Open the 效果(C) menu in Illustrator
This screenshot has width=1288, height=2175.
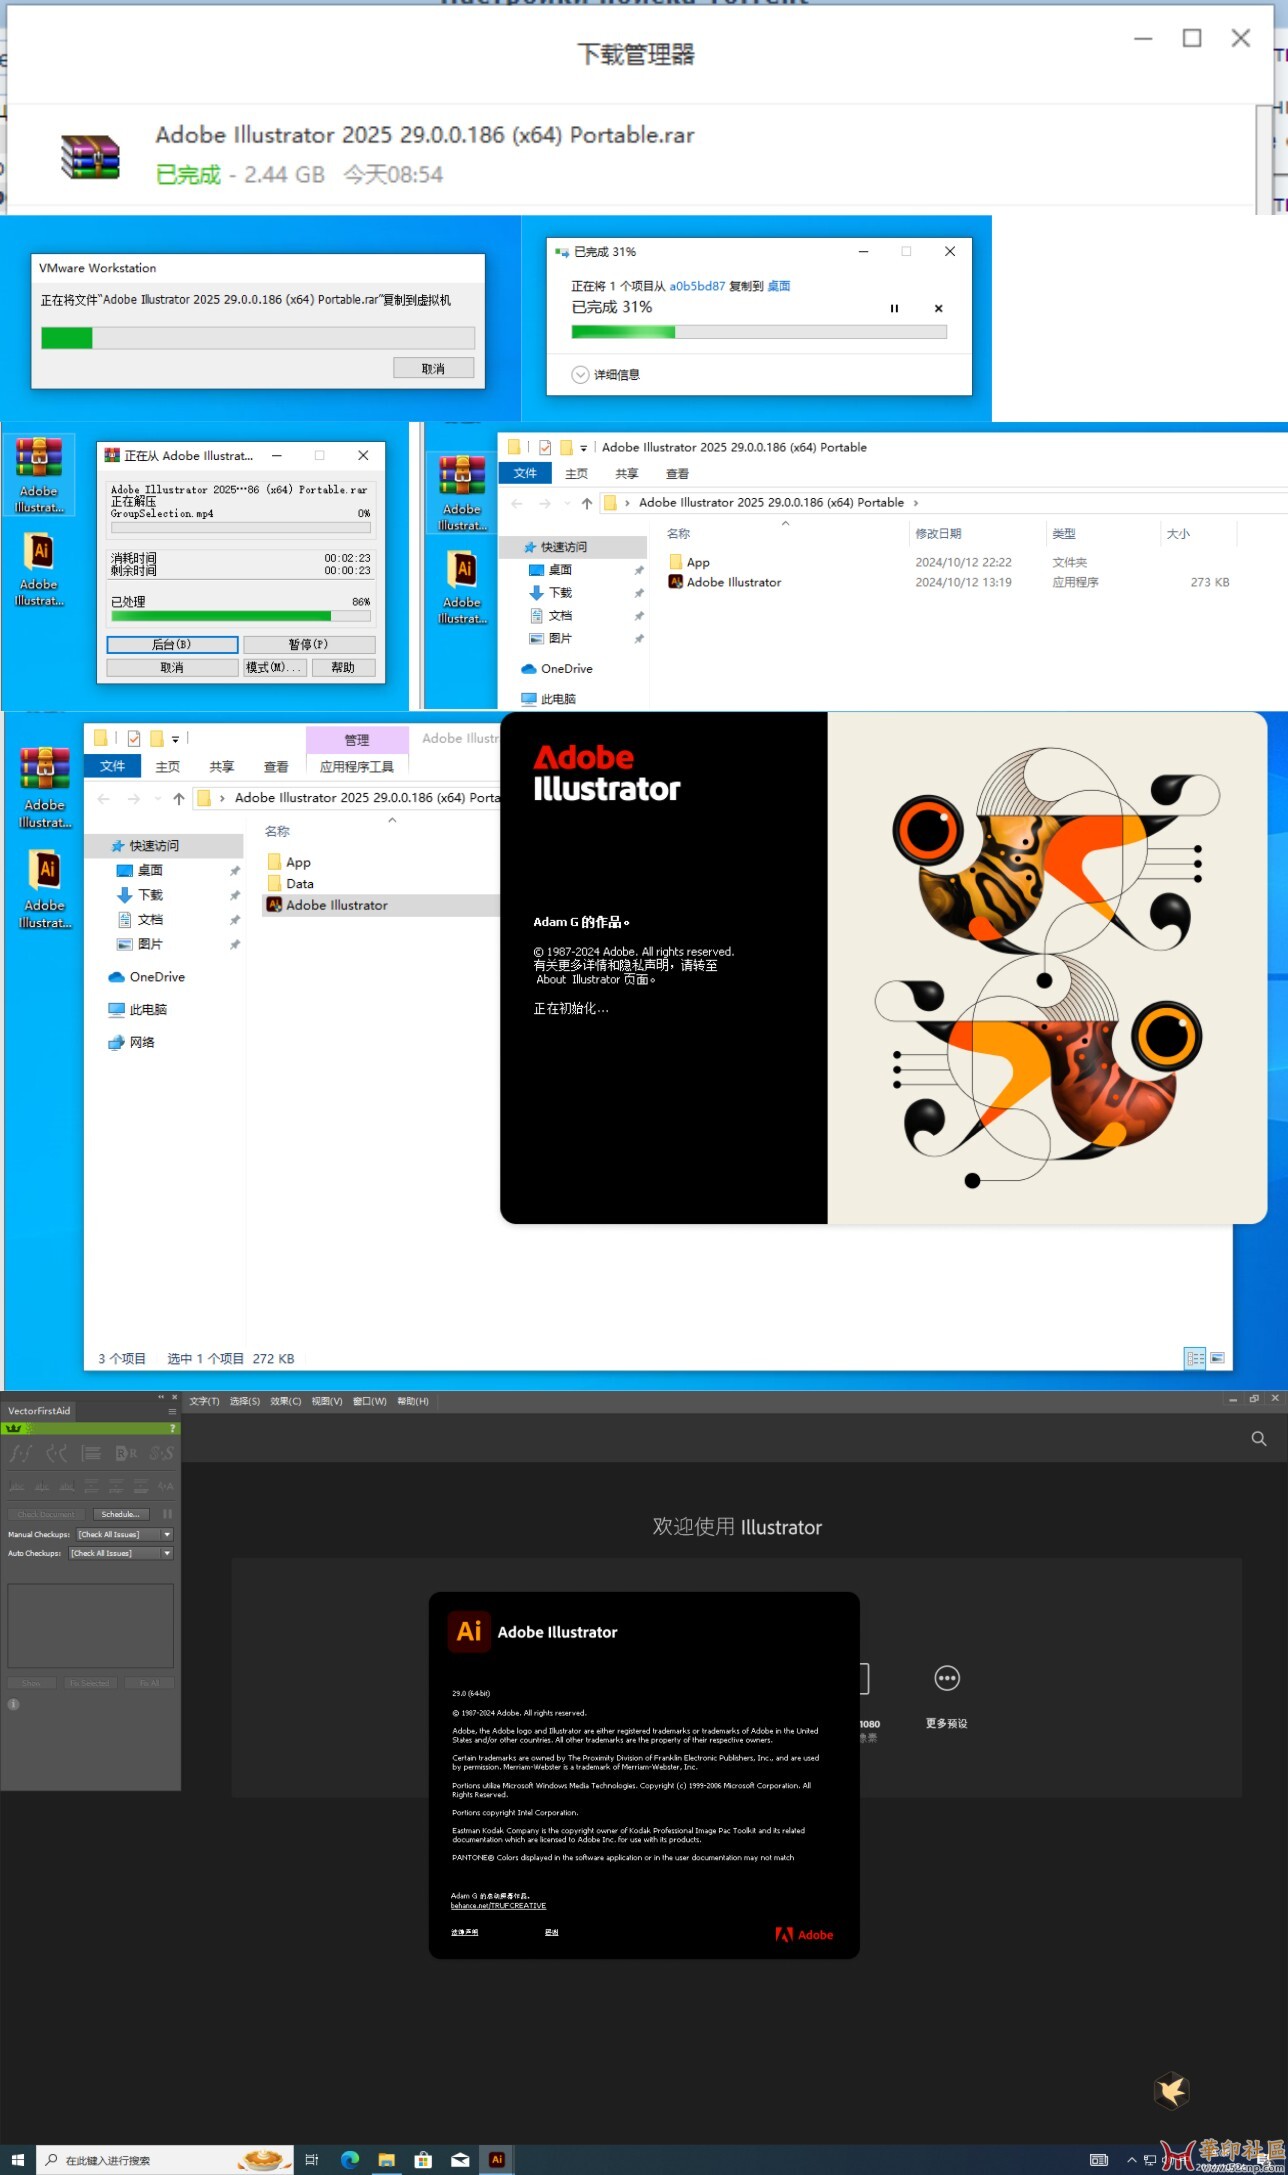coord(286,1401)
